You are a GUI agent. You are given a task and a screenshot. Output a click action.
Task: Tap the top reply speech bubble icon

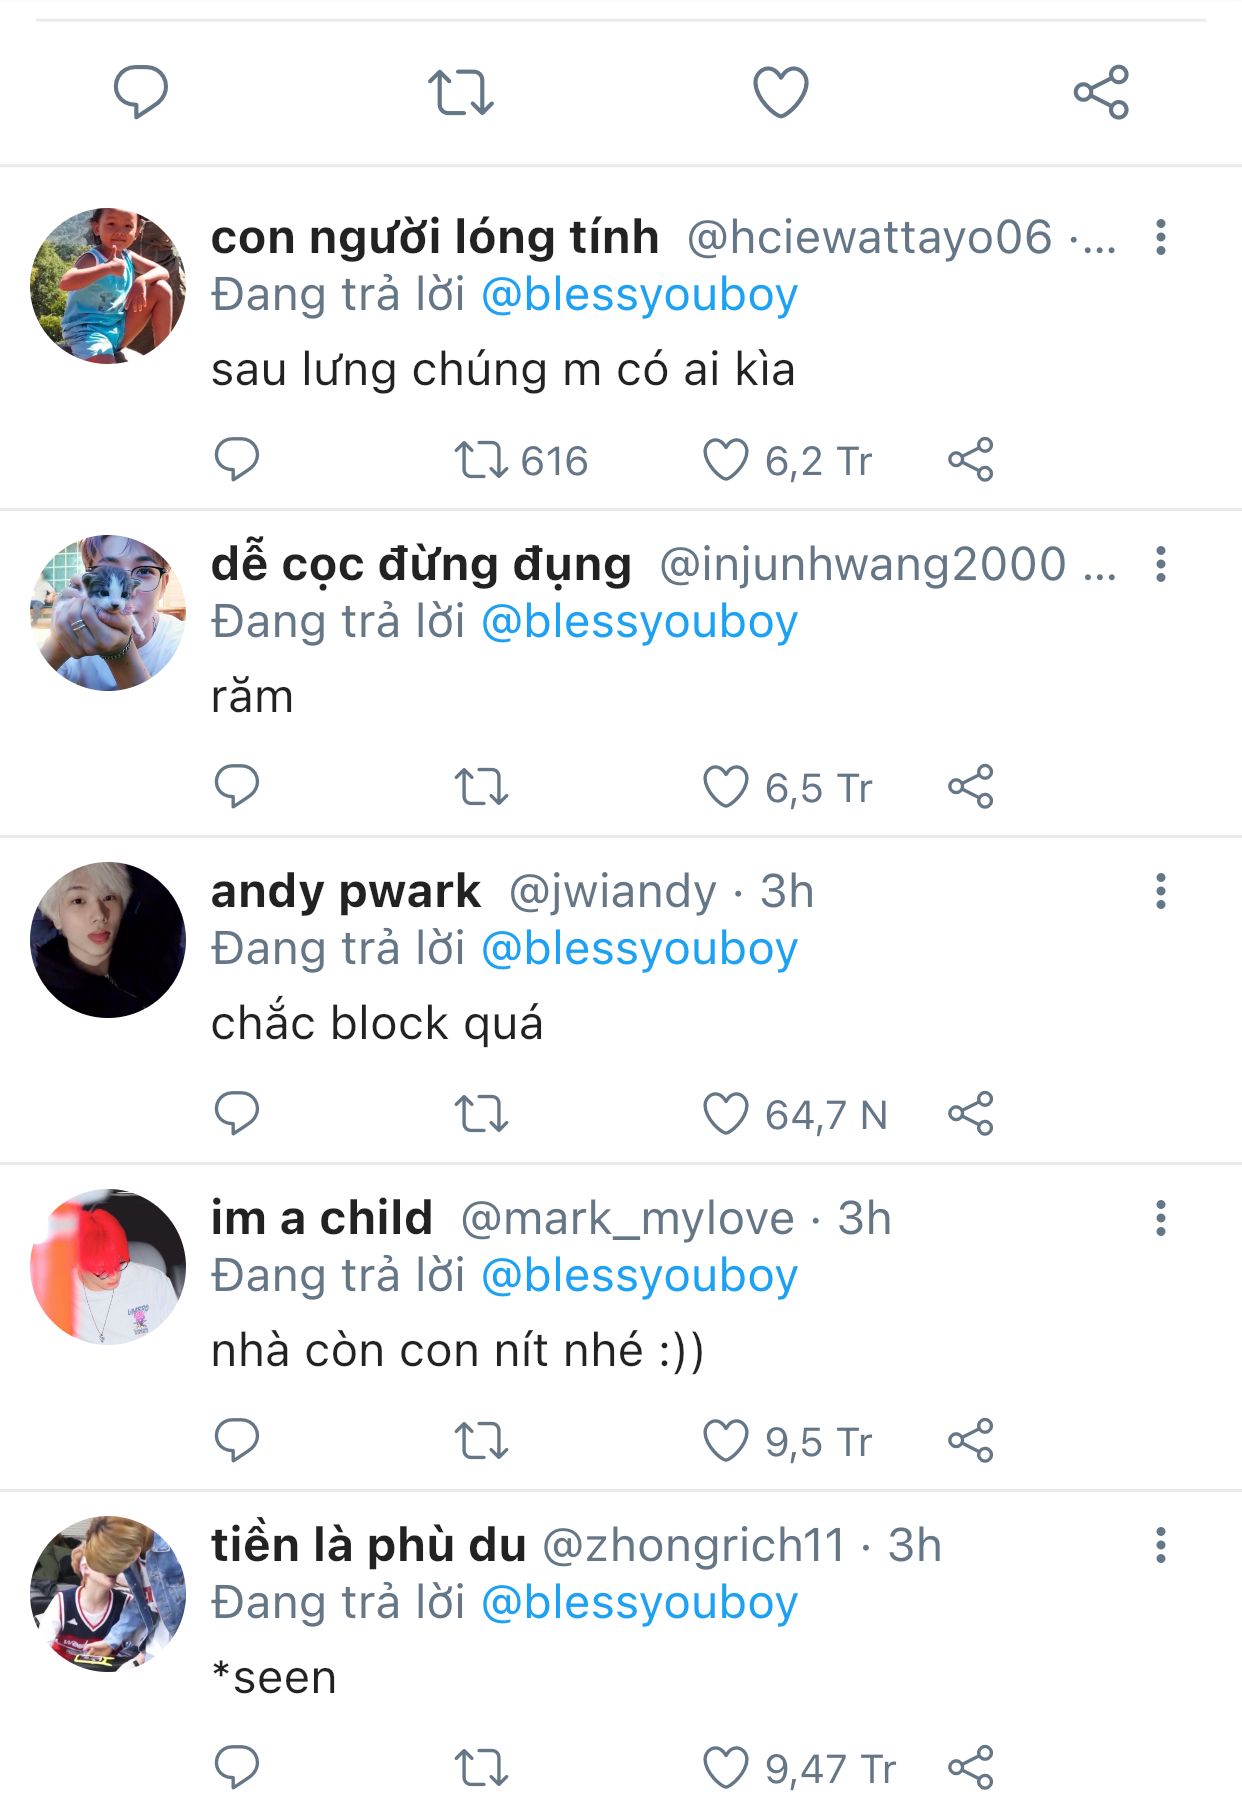click(140, 92)
